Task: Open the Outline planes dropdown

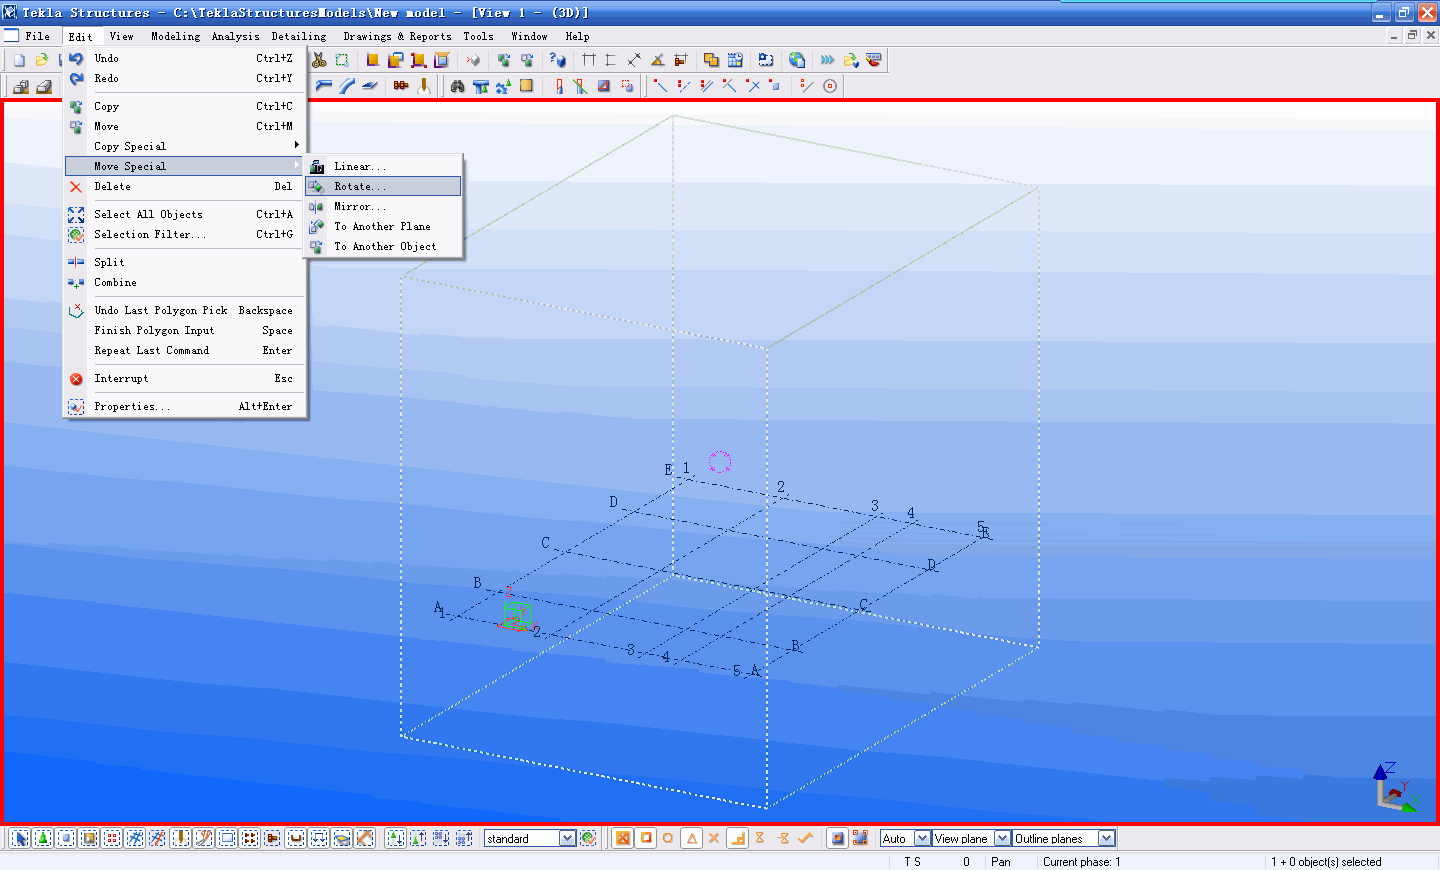Action: 1105,838
